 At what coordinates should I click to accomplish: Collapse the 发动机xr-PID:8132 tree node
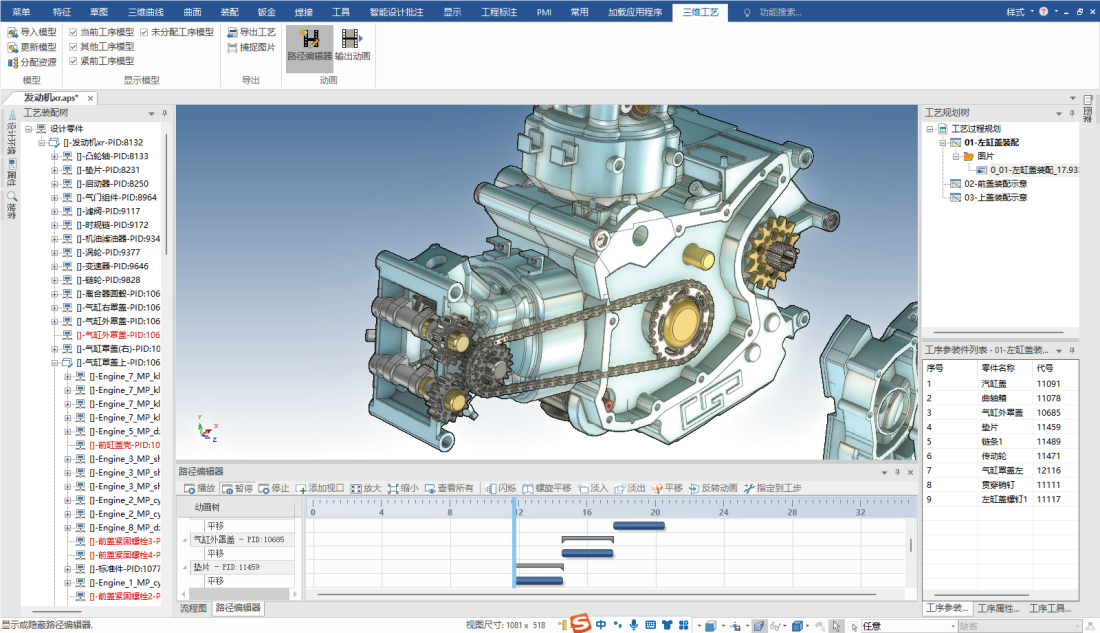pyautogui.click(x=42, y=142)
